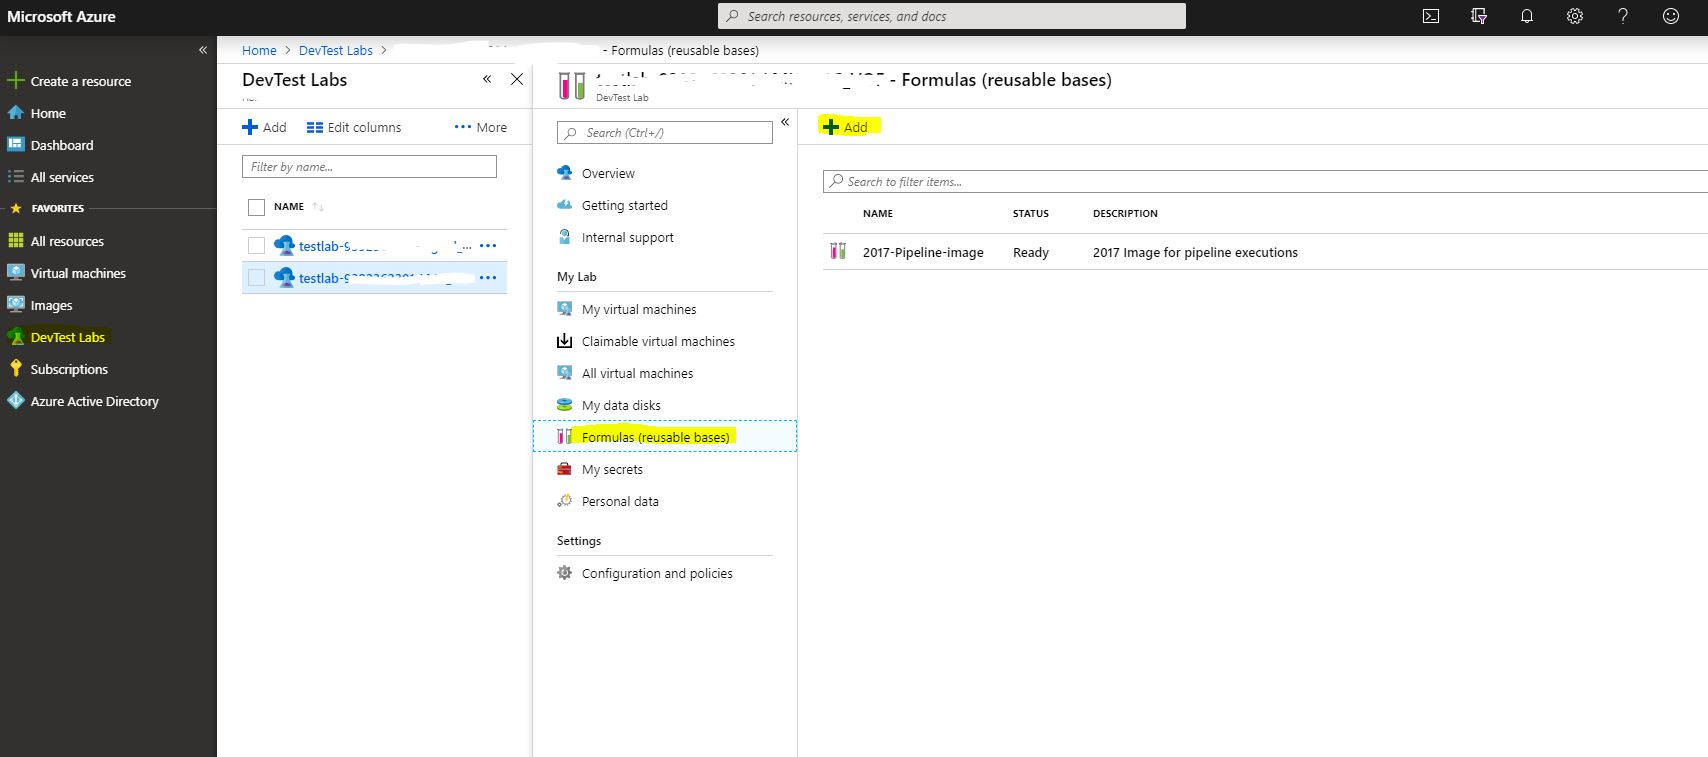This screenshot has width=1708, height=757.
Task: Click the DevTest Labs icon in favorites
Action: coord(15,337)
